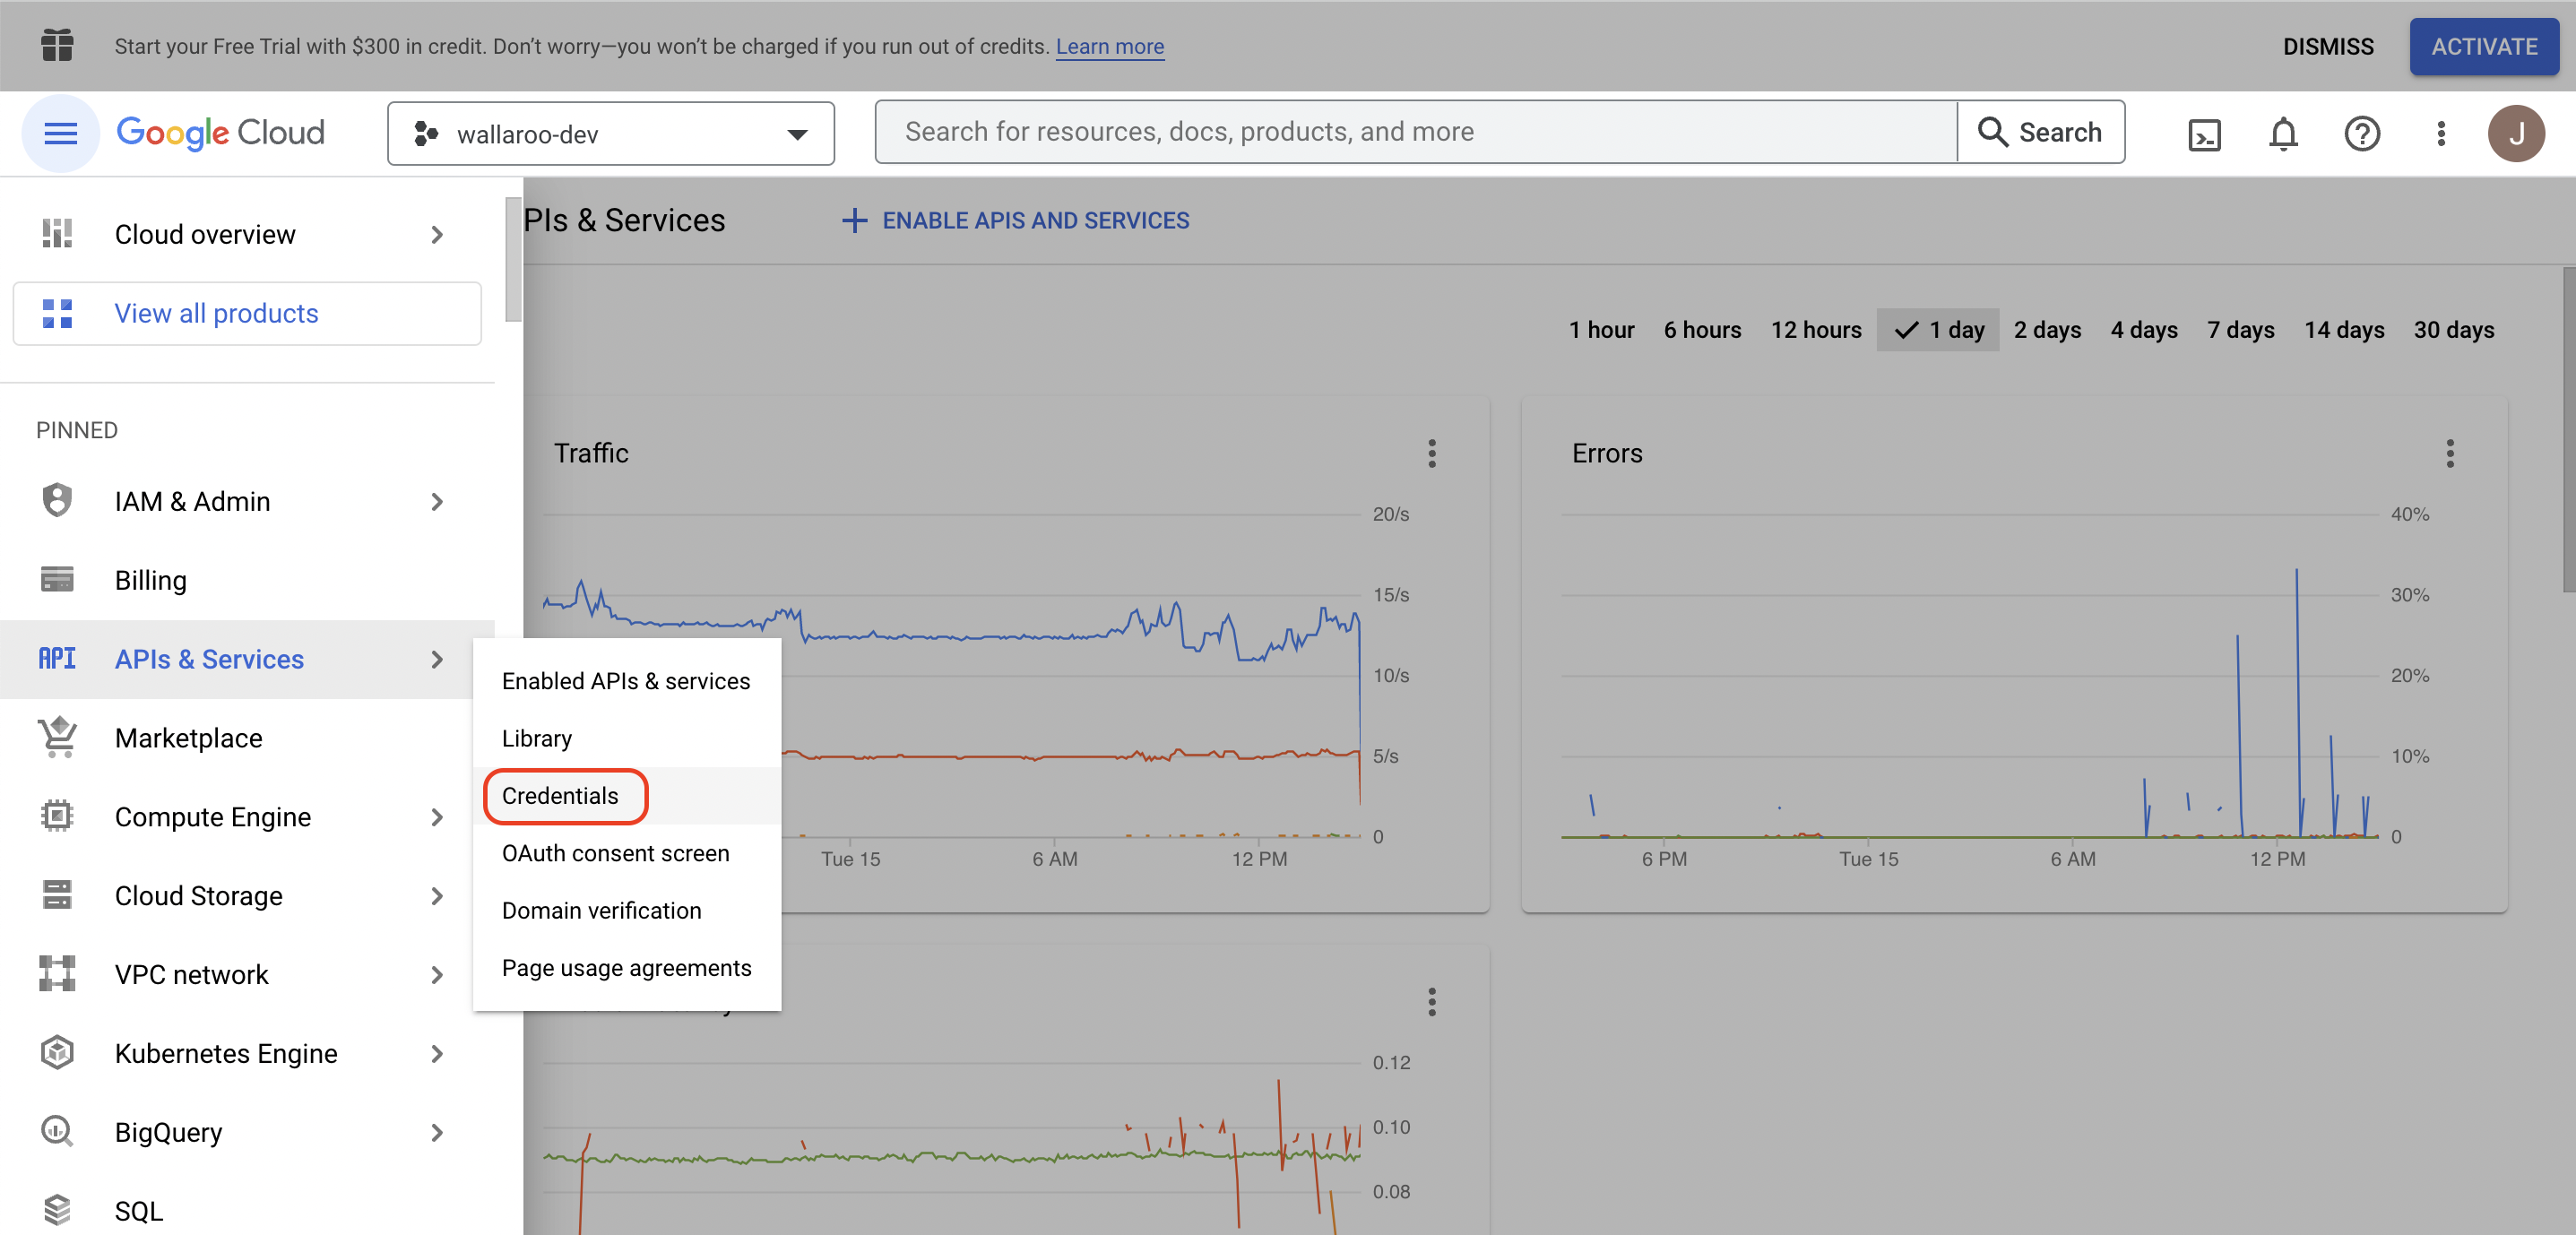Screen dimensions: 2576x1235
Task: Activate Cloud Shell terminal
Action: point(2205,133)
